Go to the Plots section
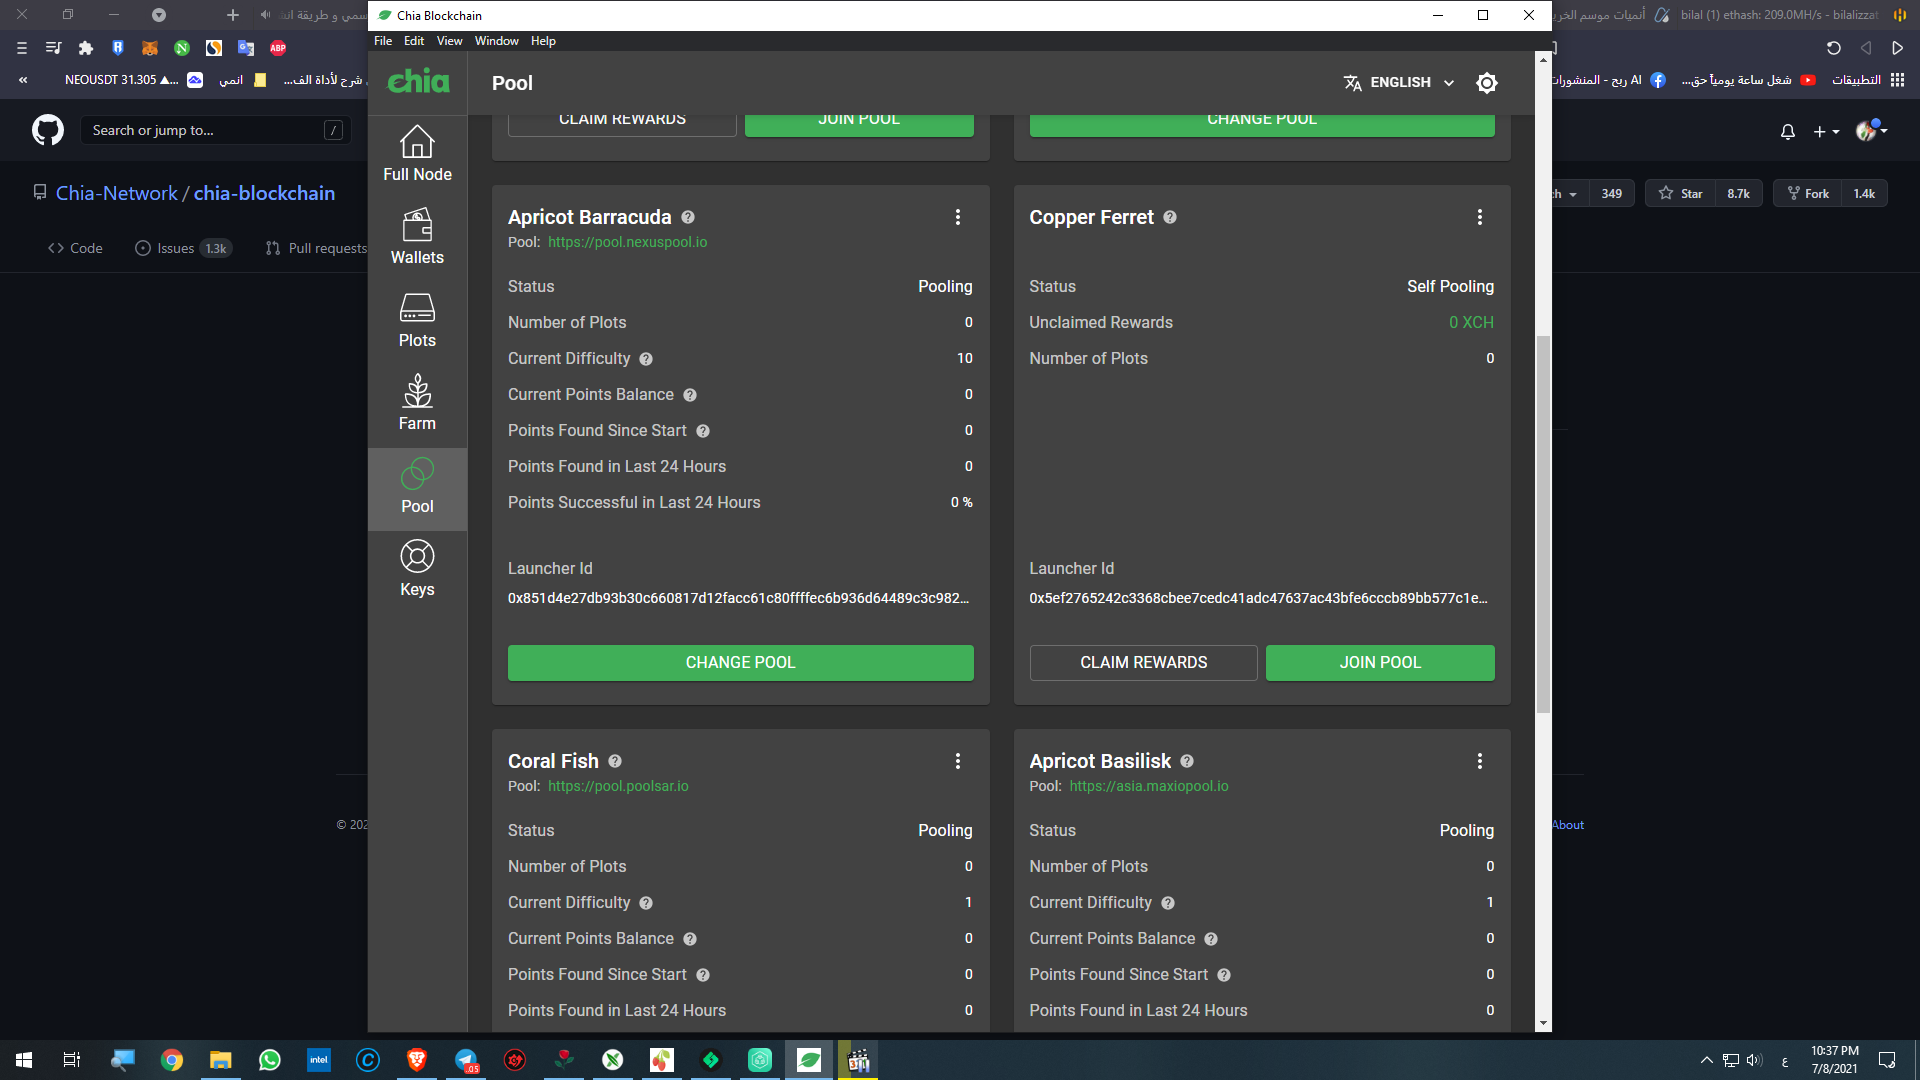The width and height of the screenshot is (1920, 1080). (x=417, y=320)
